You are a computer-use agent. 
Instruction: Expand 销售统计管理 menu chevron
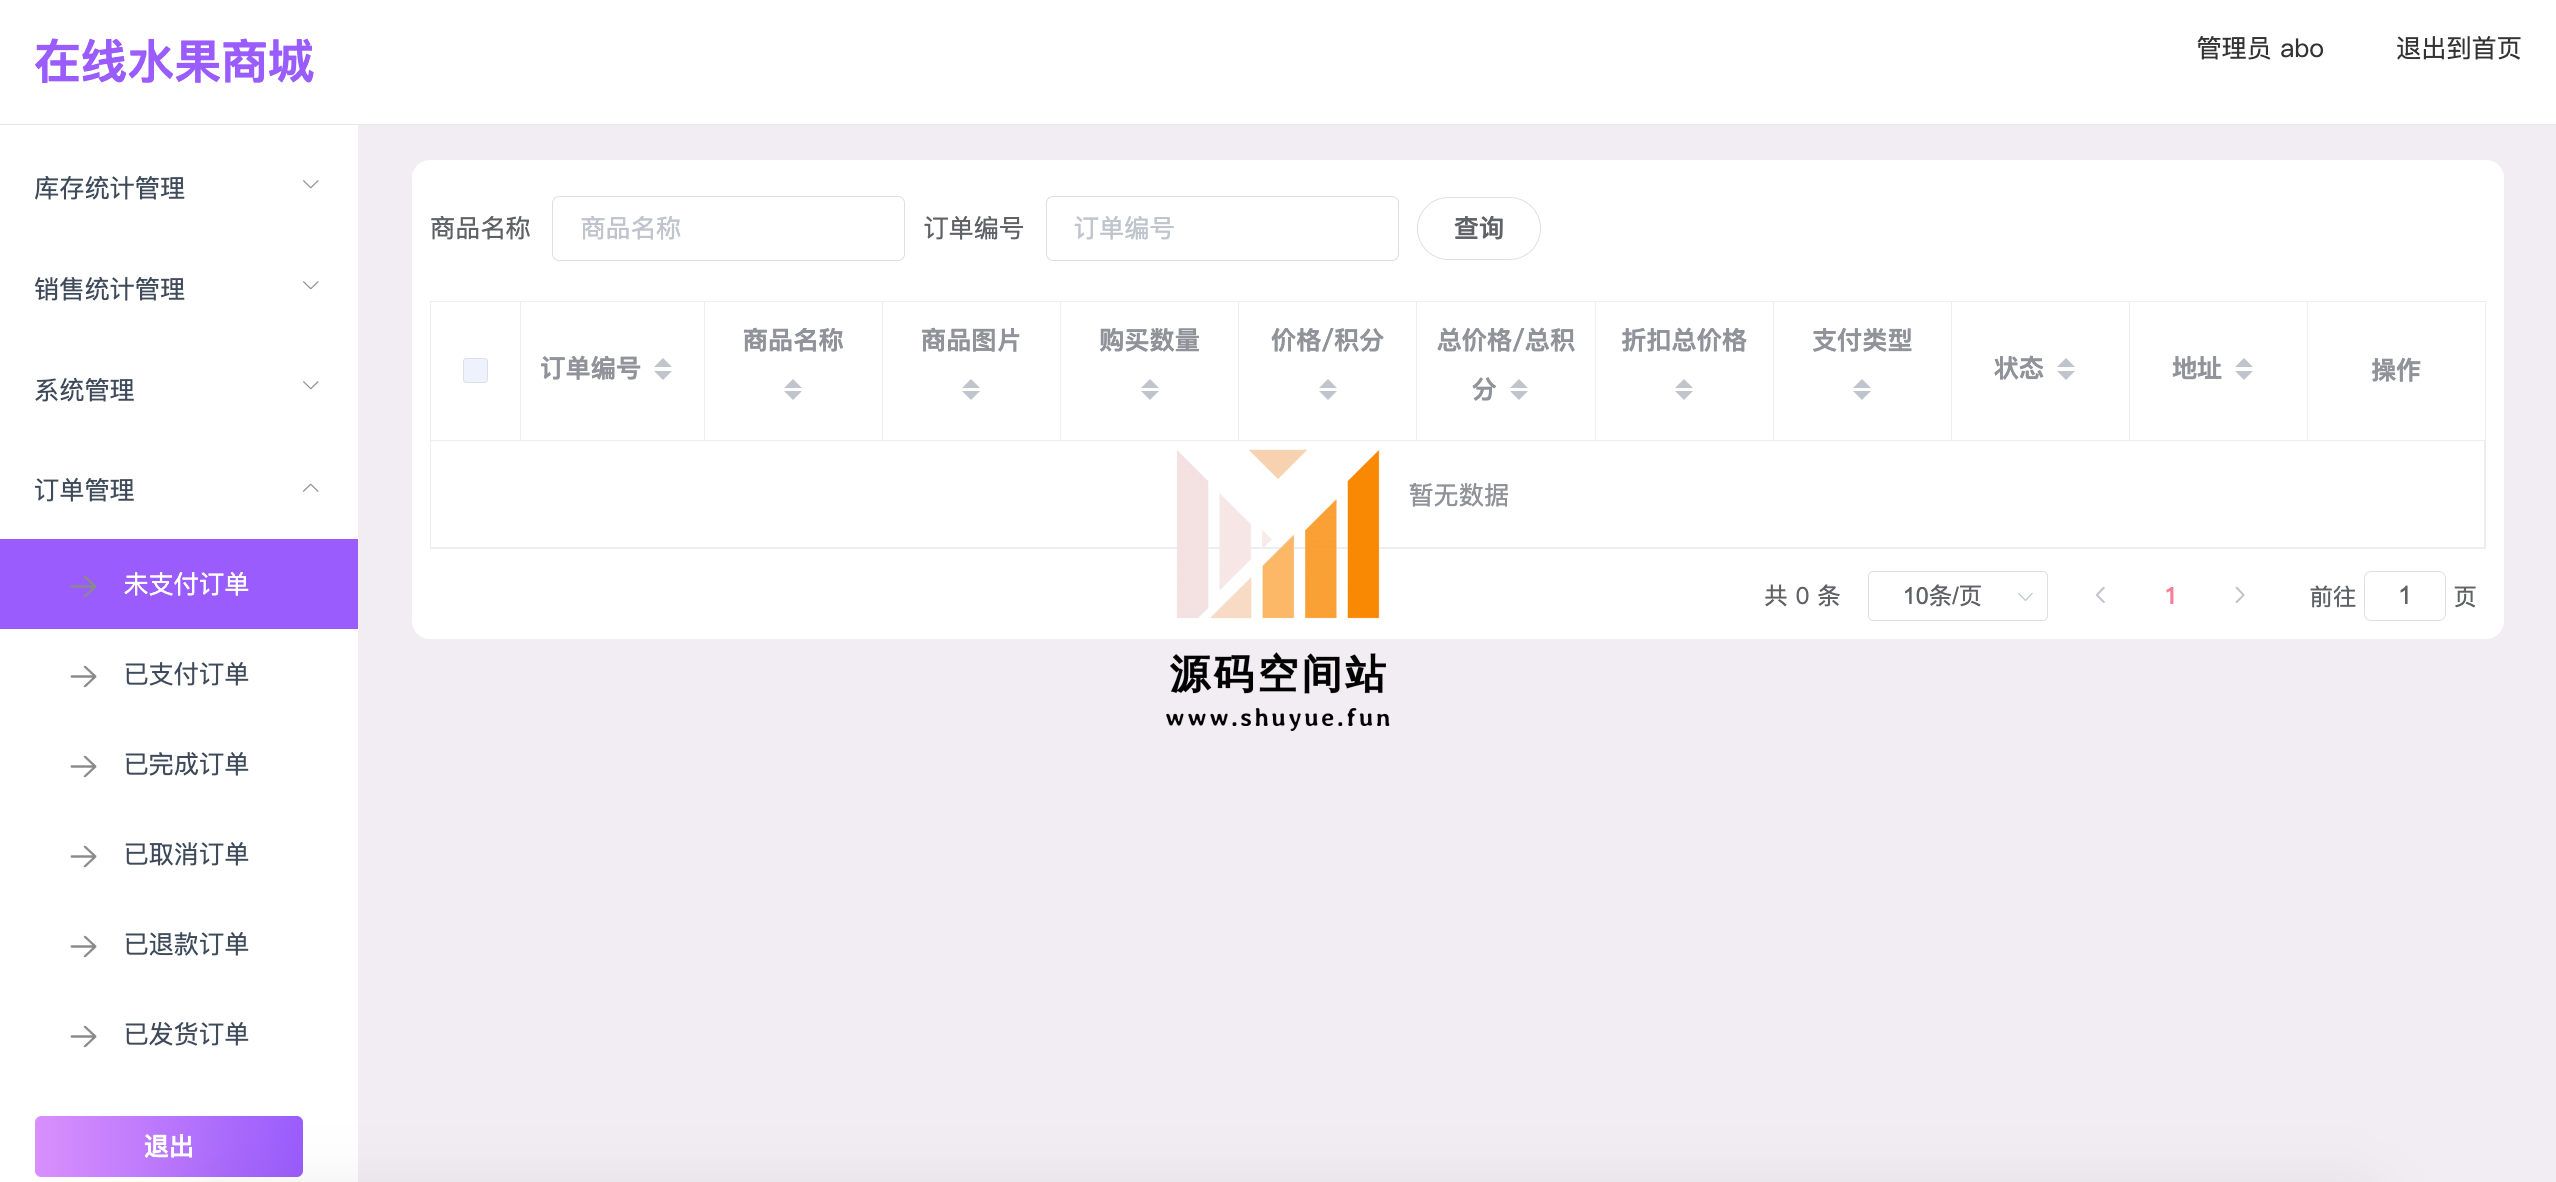point(311,286)
